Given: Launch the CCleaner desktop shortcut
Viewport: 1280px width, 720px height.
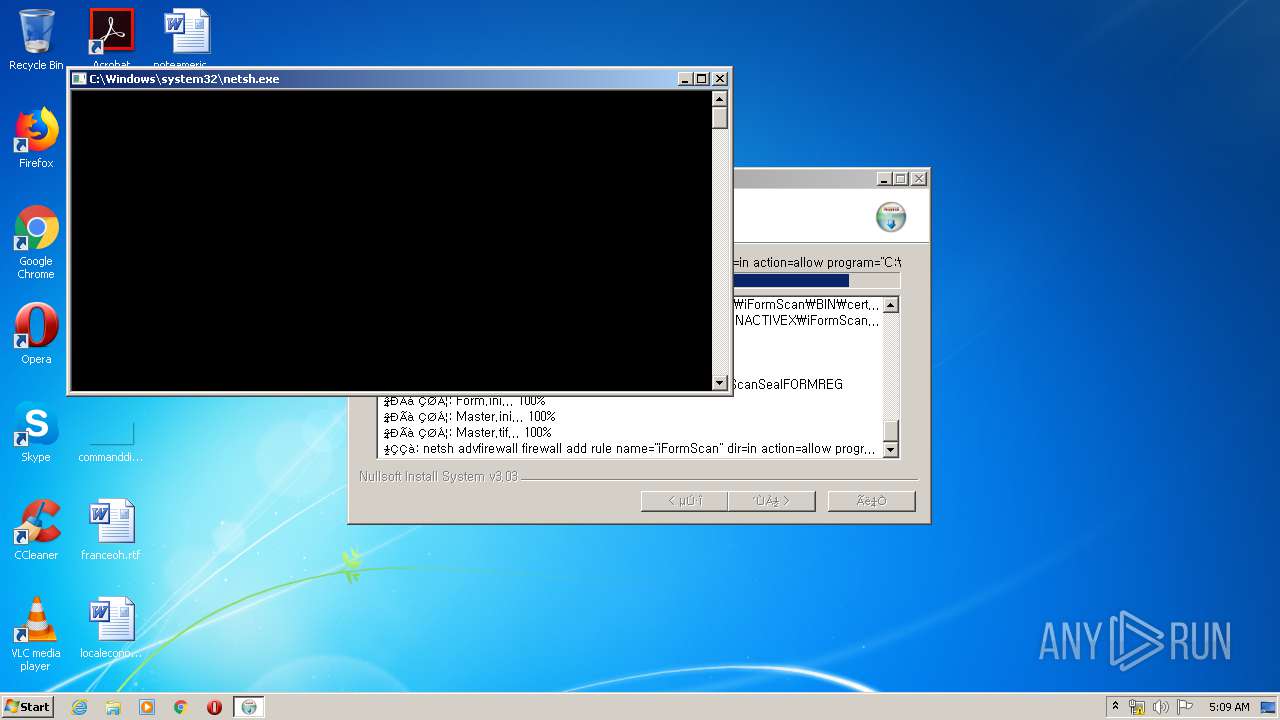Looking at the screenshot, I should point(36,530).
